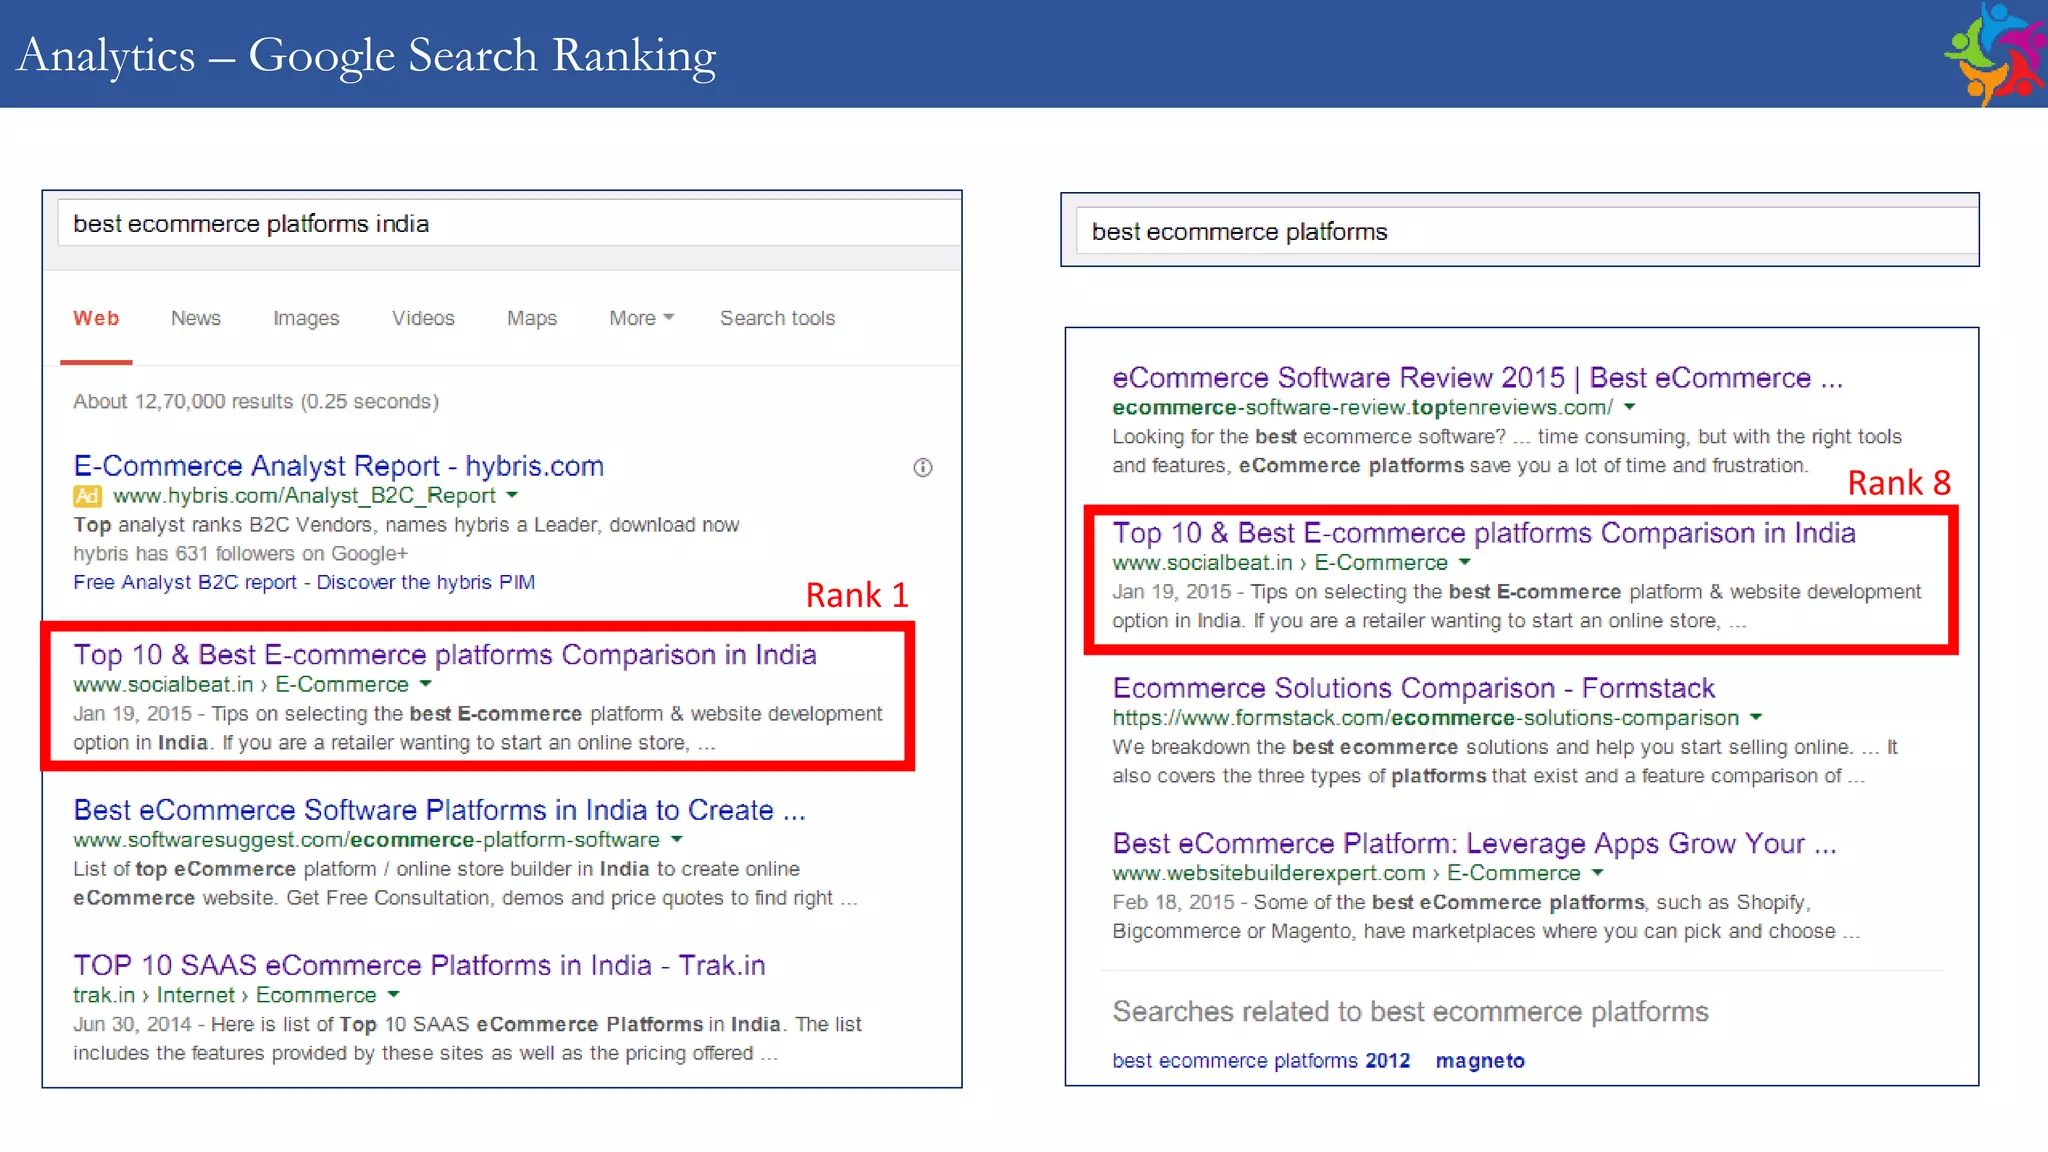The height and width of the screenshot is (1152, 2048).
Task: Click 'Searches related to best ecommerce platforms' heading
Action: click(1410, 1012)
